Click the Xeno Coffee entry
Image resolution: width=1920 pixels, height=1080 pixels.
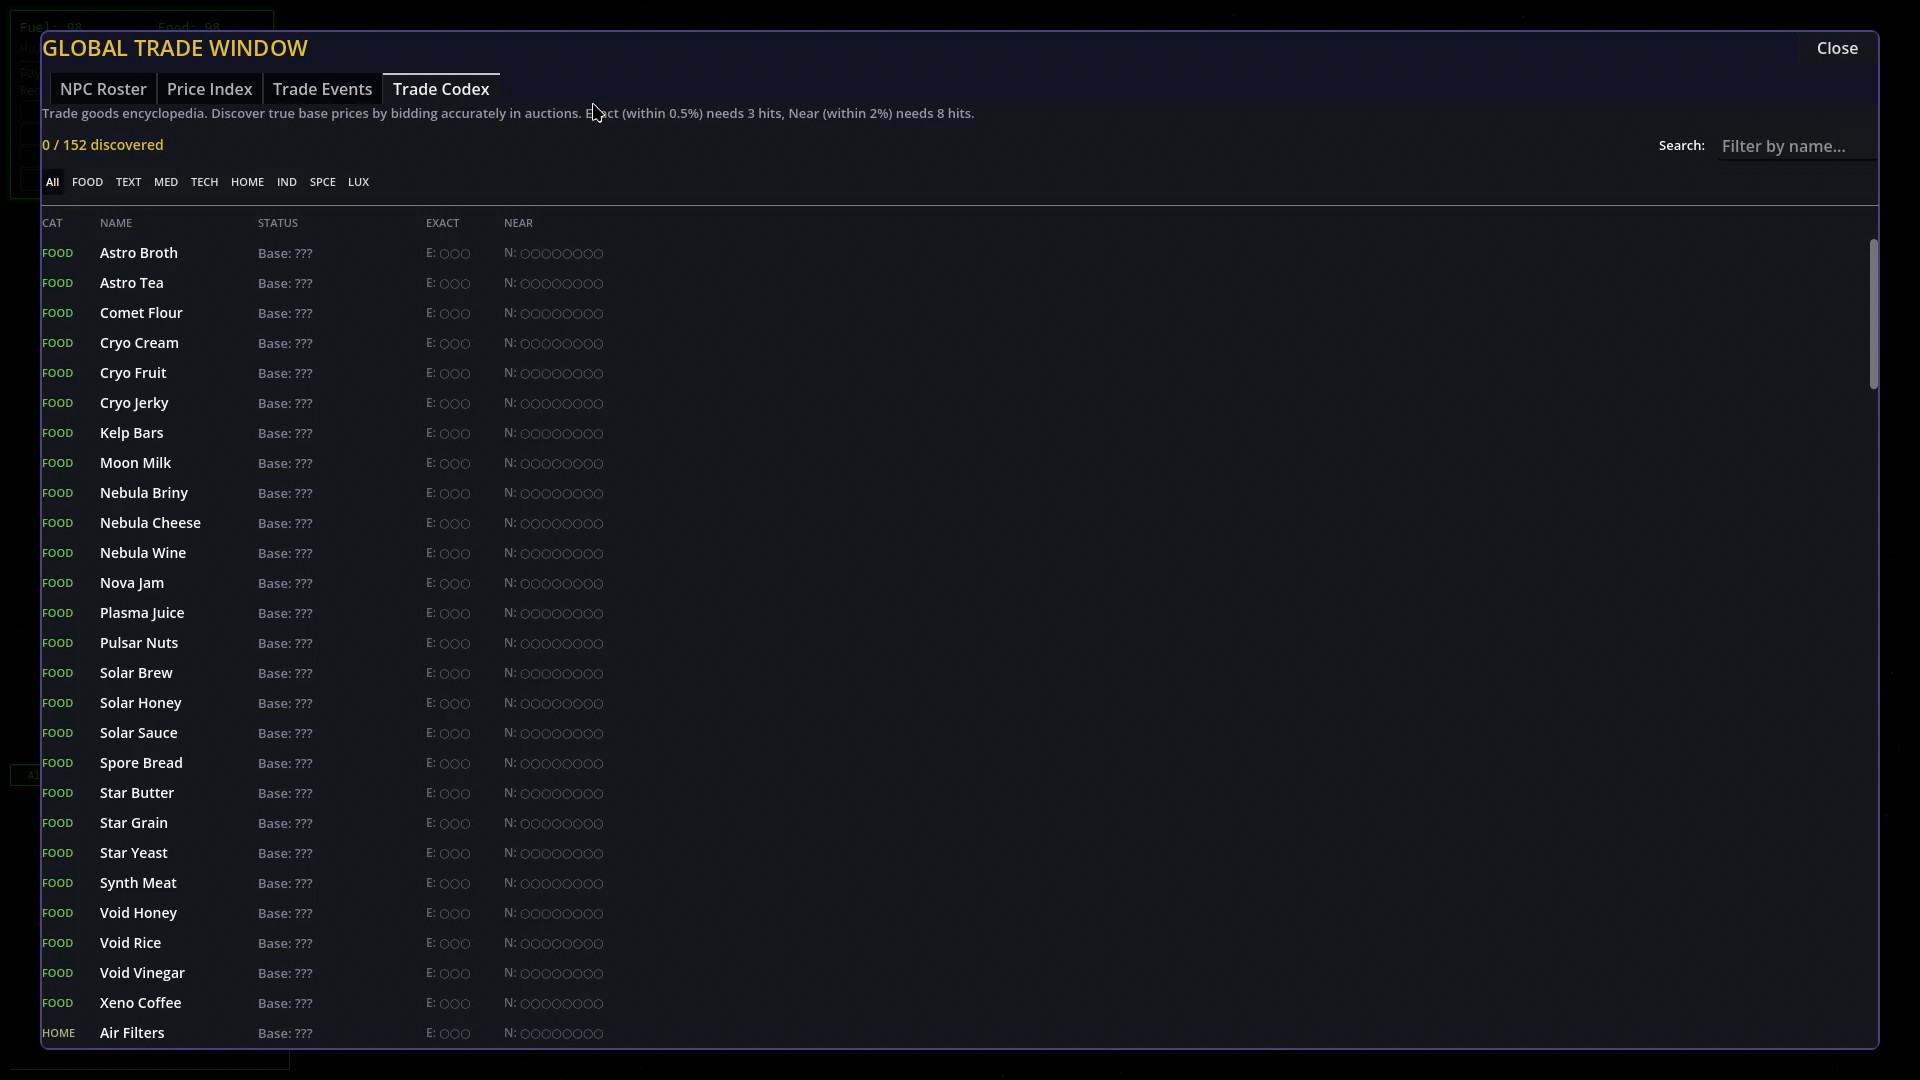click(140, 1003)
